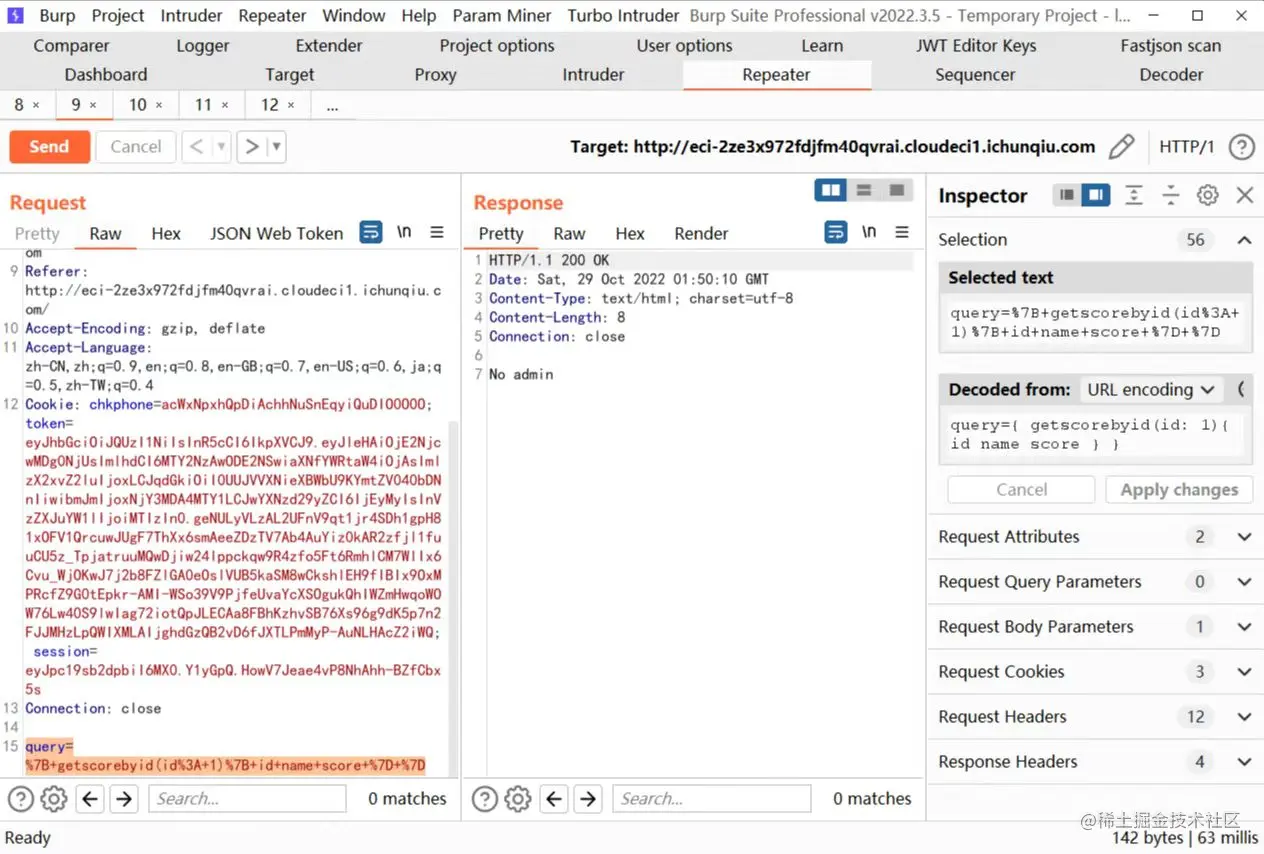1264x854 pixels.
Task: Open response search settings gear
Action: (518, 798)
